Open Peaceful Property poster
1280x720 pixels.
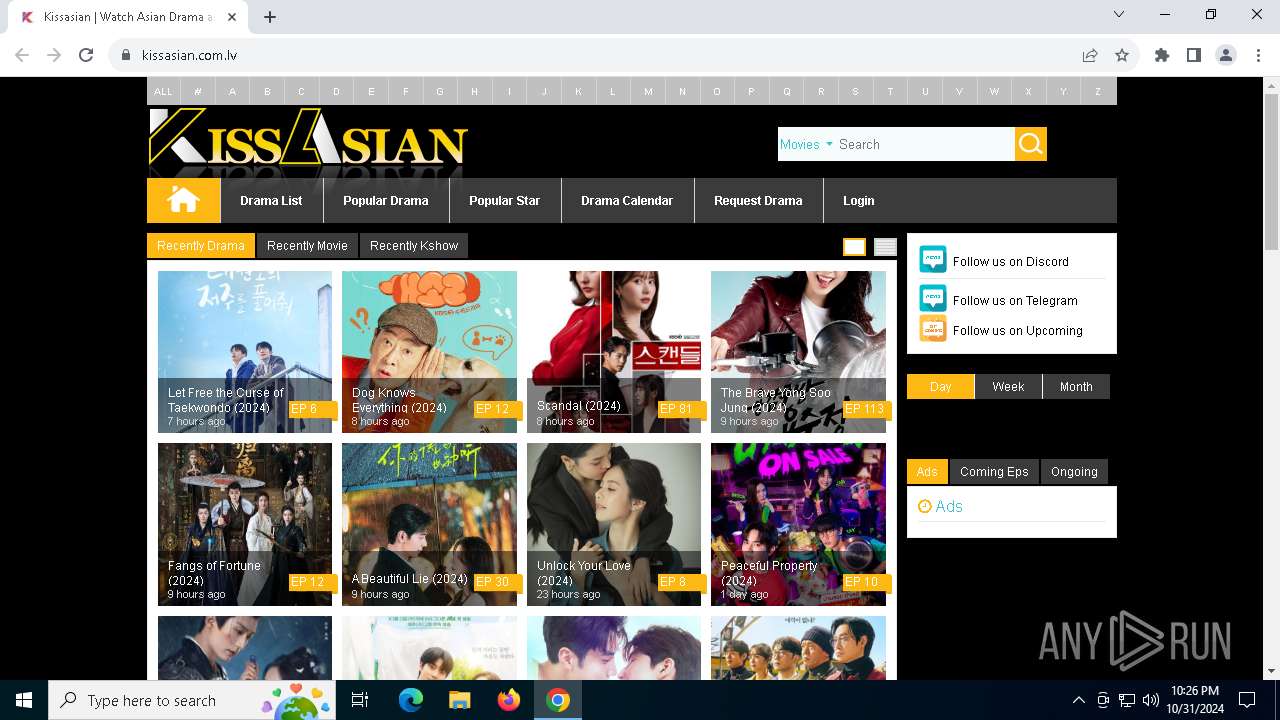[x=798, y=524]
